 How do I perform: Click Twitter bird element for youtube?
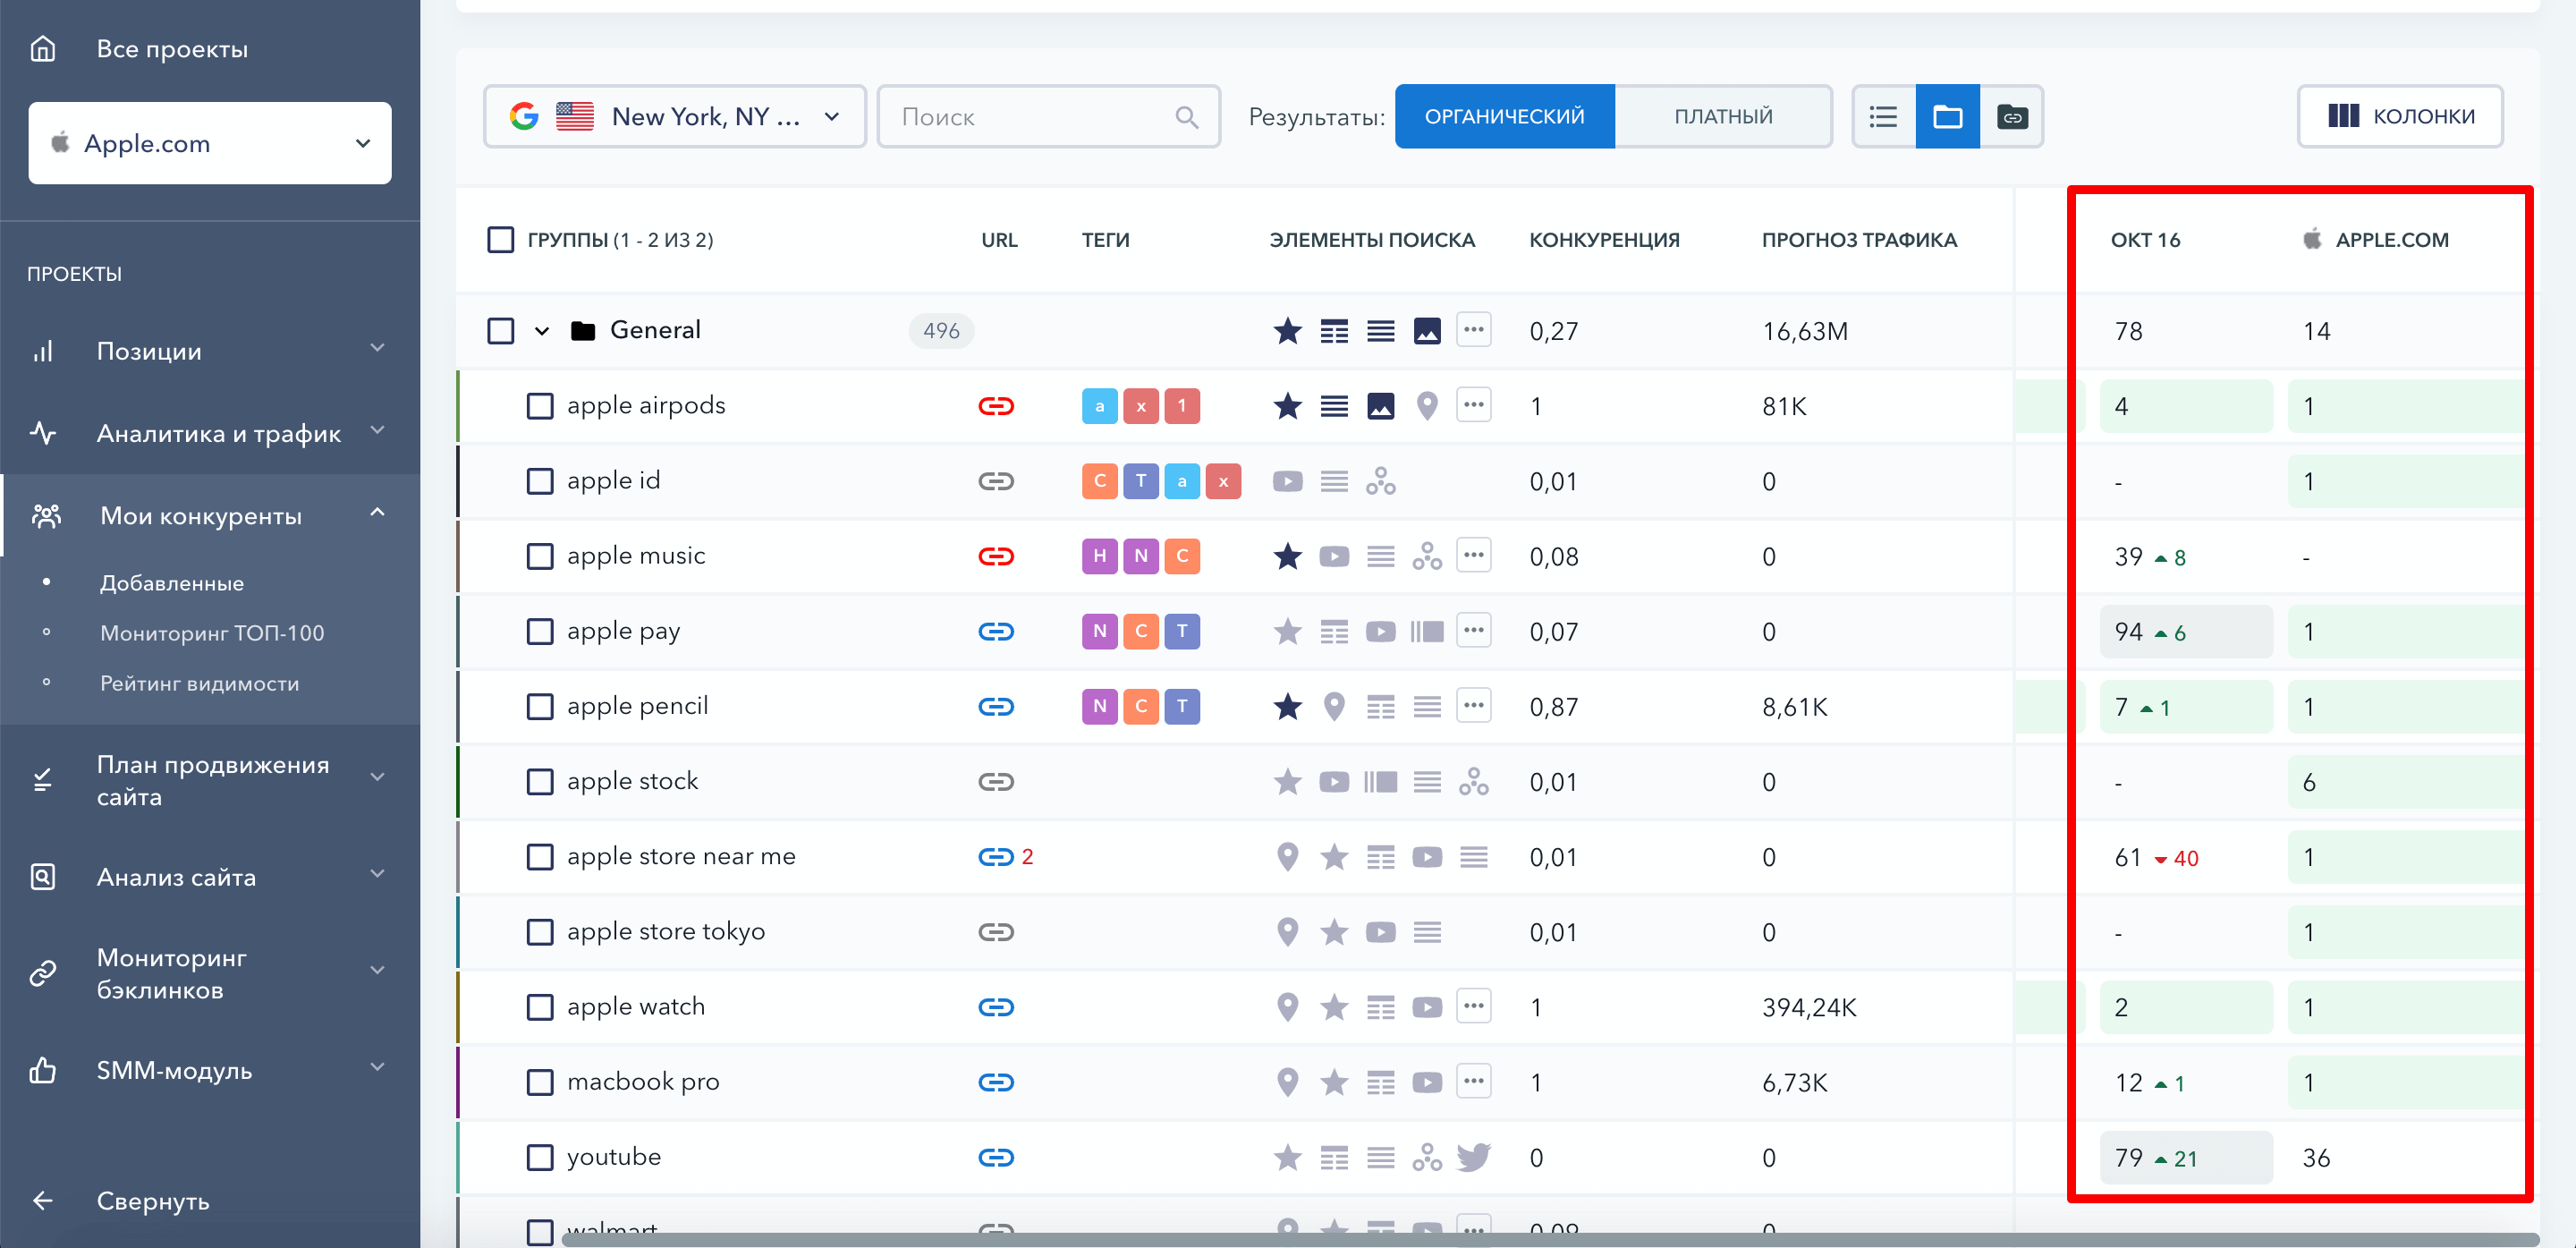click(x=1473, y=1157)
